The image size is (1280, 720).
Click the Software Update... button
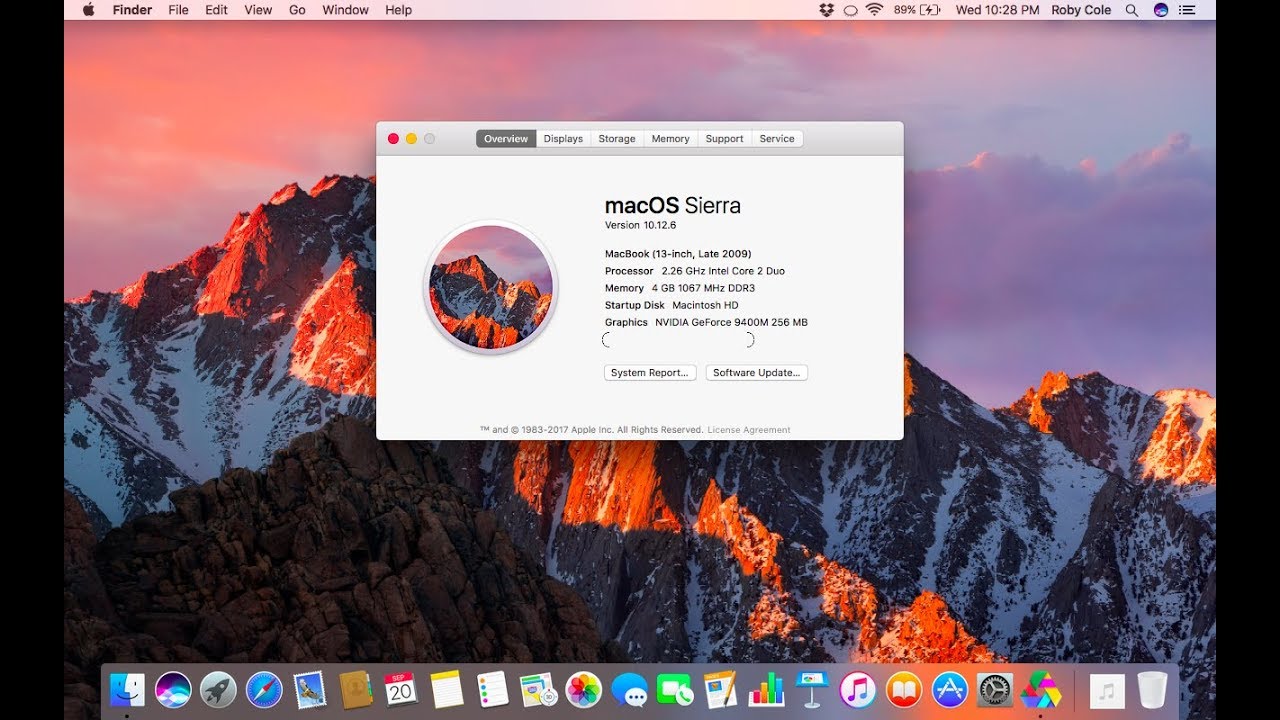click(x=756, y=373)
